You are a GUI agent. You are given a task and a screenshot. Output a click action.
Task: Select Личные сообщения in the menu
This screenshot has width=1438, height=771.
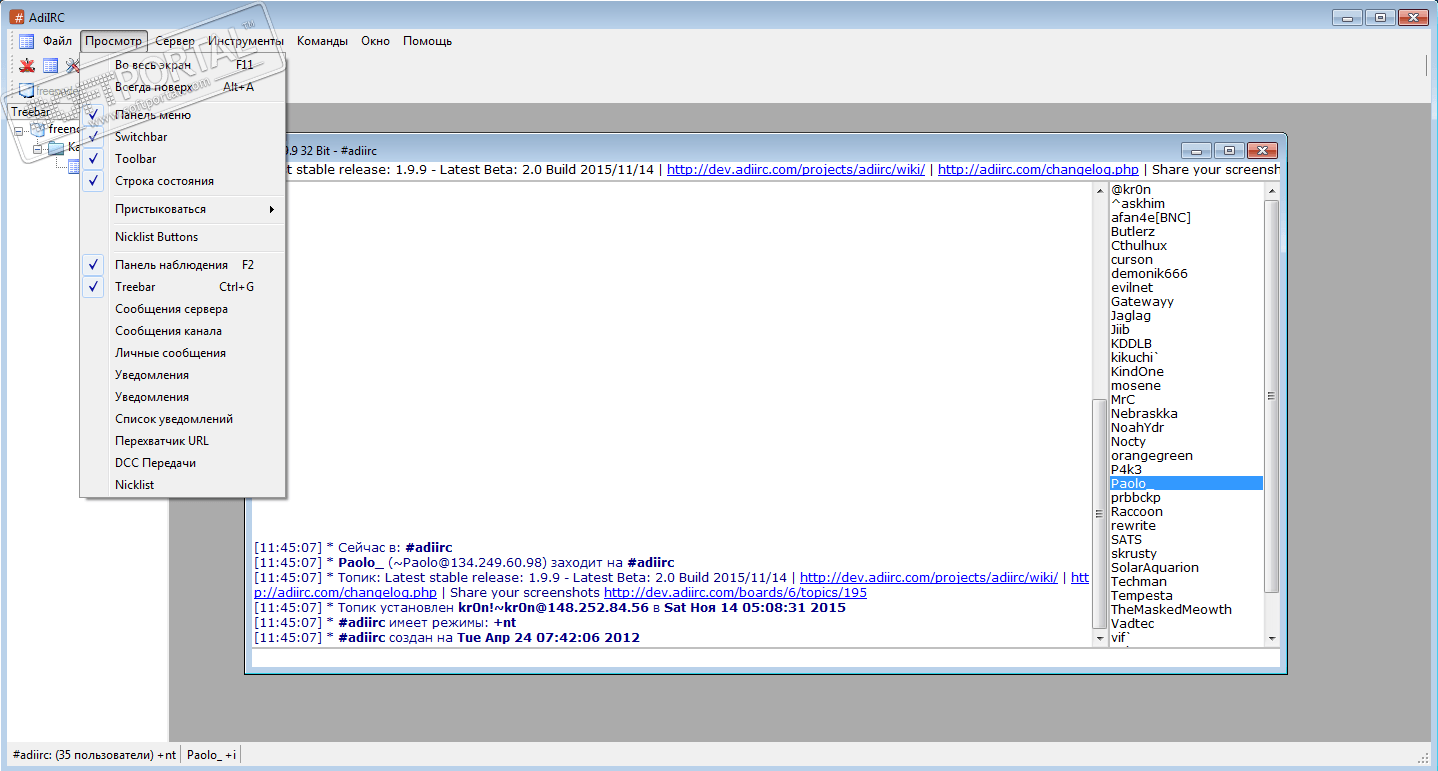tap(183, 353)
